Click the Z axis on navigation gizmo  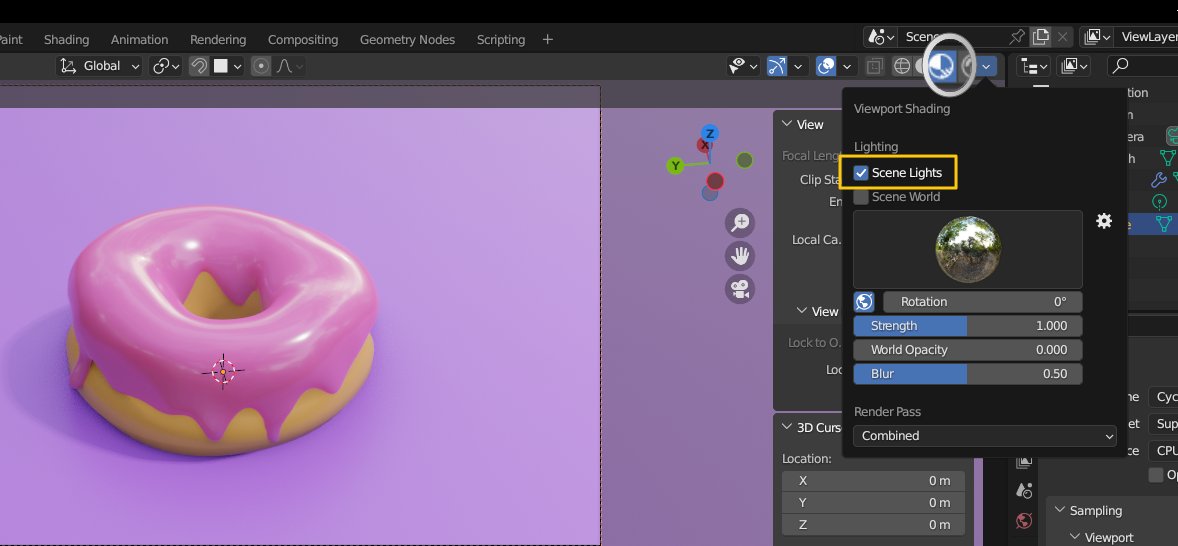point(709,134)
